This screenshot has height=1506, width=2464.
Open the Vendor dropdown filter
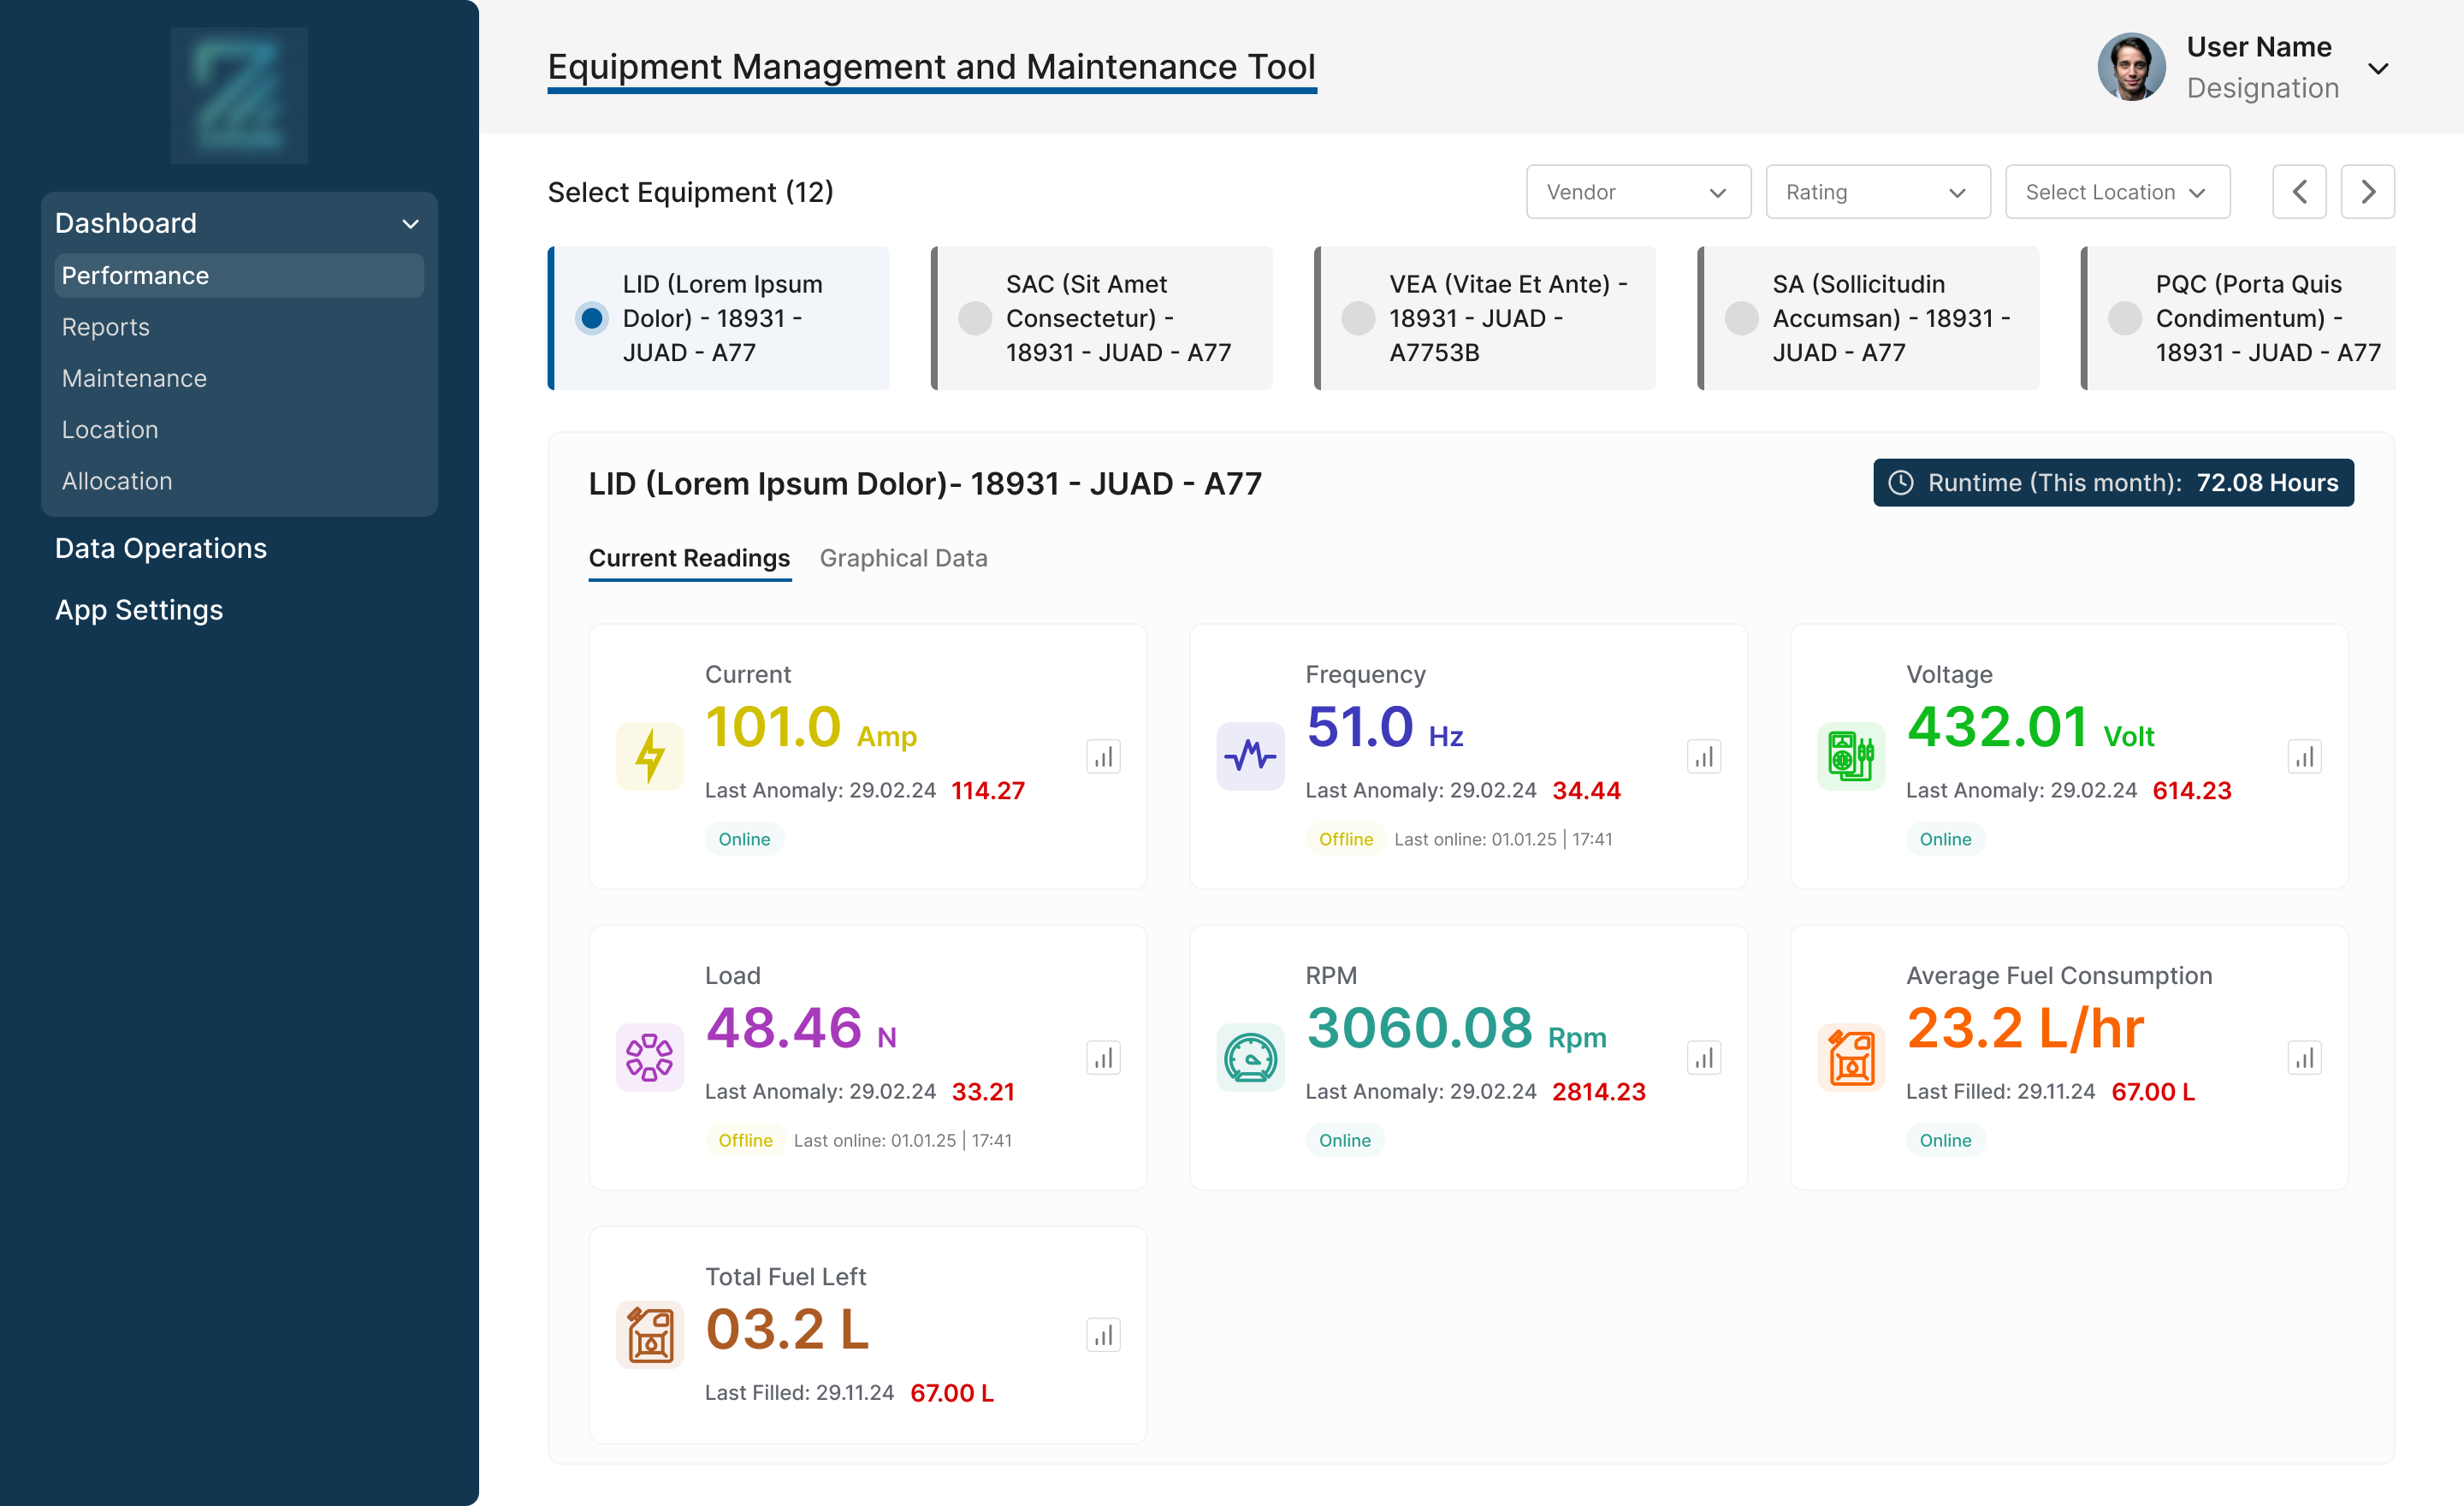[x=1638, y=192]
